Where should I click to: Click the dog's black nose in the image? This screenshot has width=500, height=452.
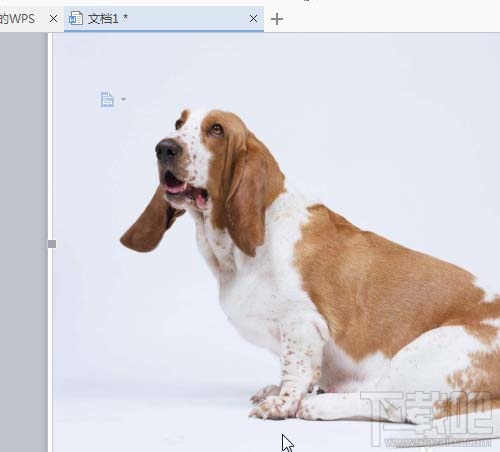(168, 149)
